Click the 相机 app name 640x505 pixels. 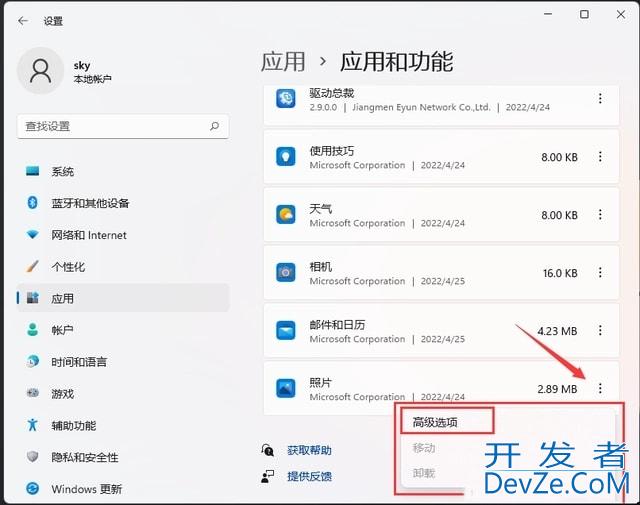pos(320,267)
